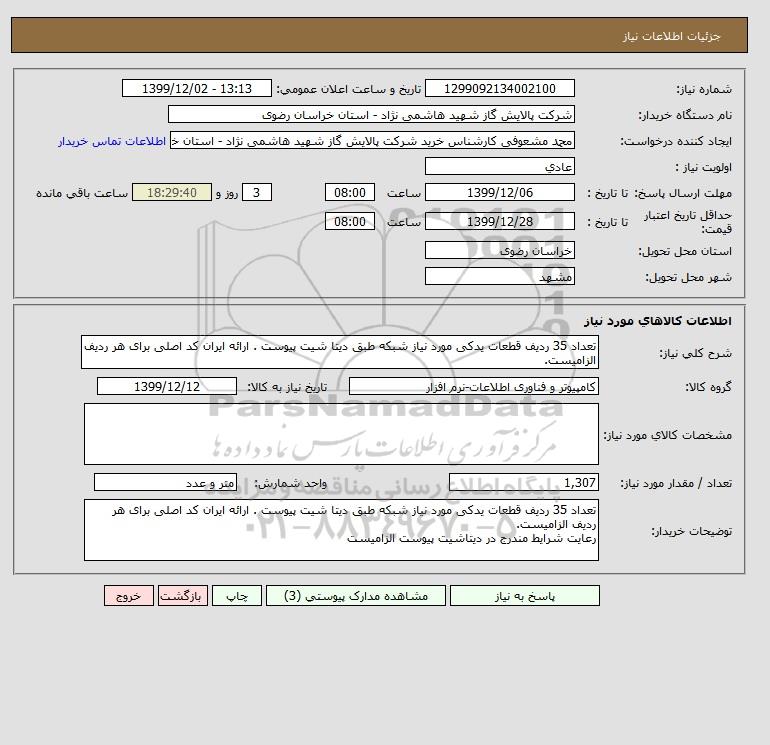770x745 pixels.
Task: Click the استان محل تحویل field
Action: click(499, 250)
